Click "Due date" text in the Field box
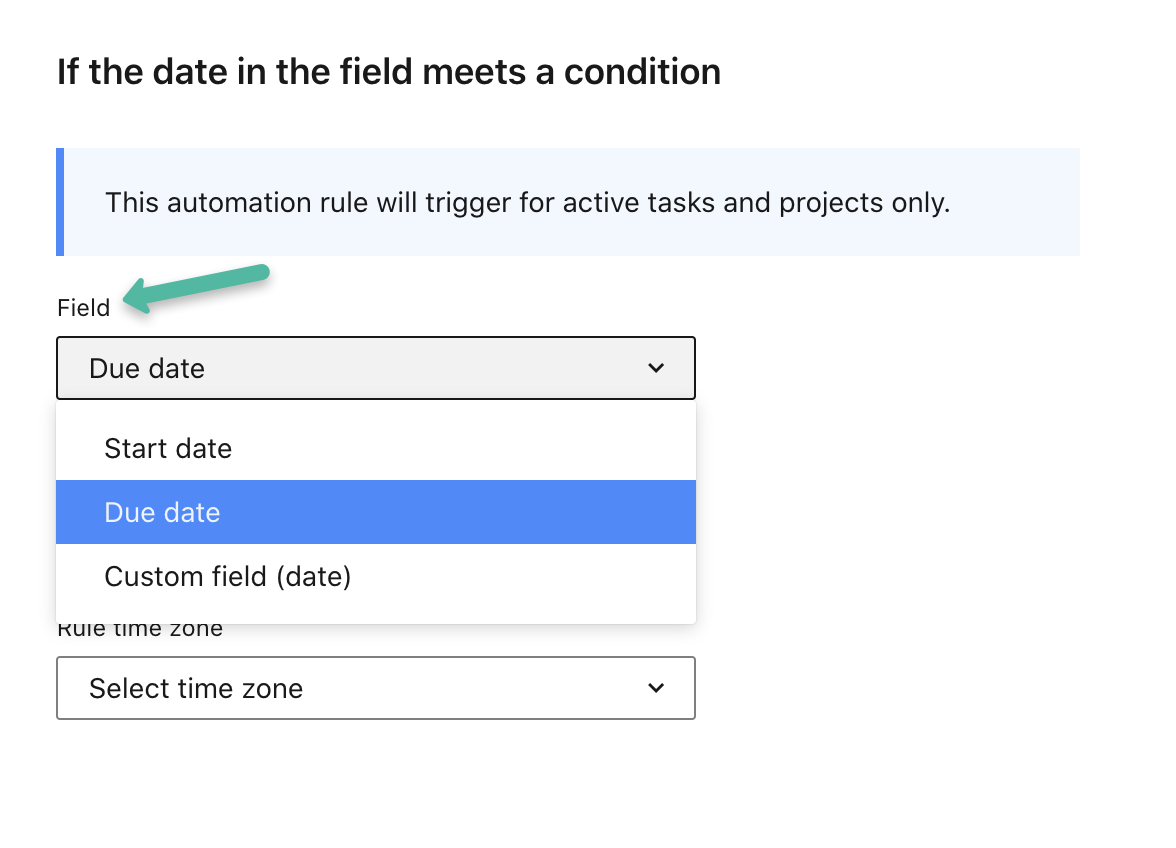 [147, 369]
